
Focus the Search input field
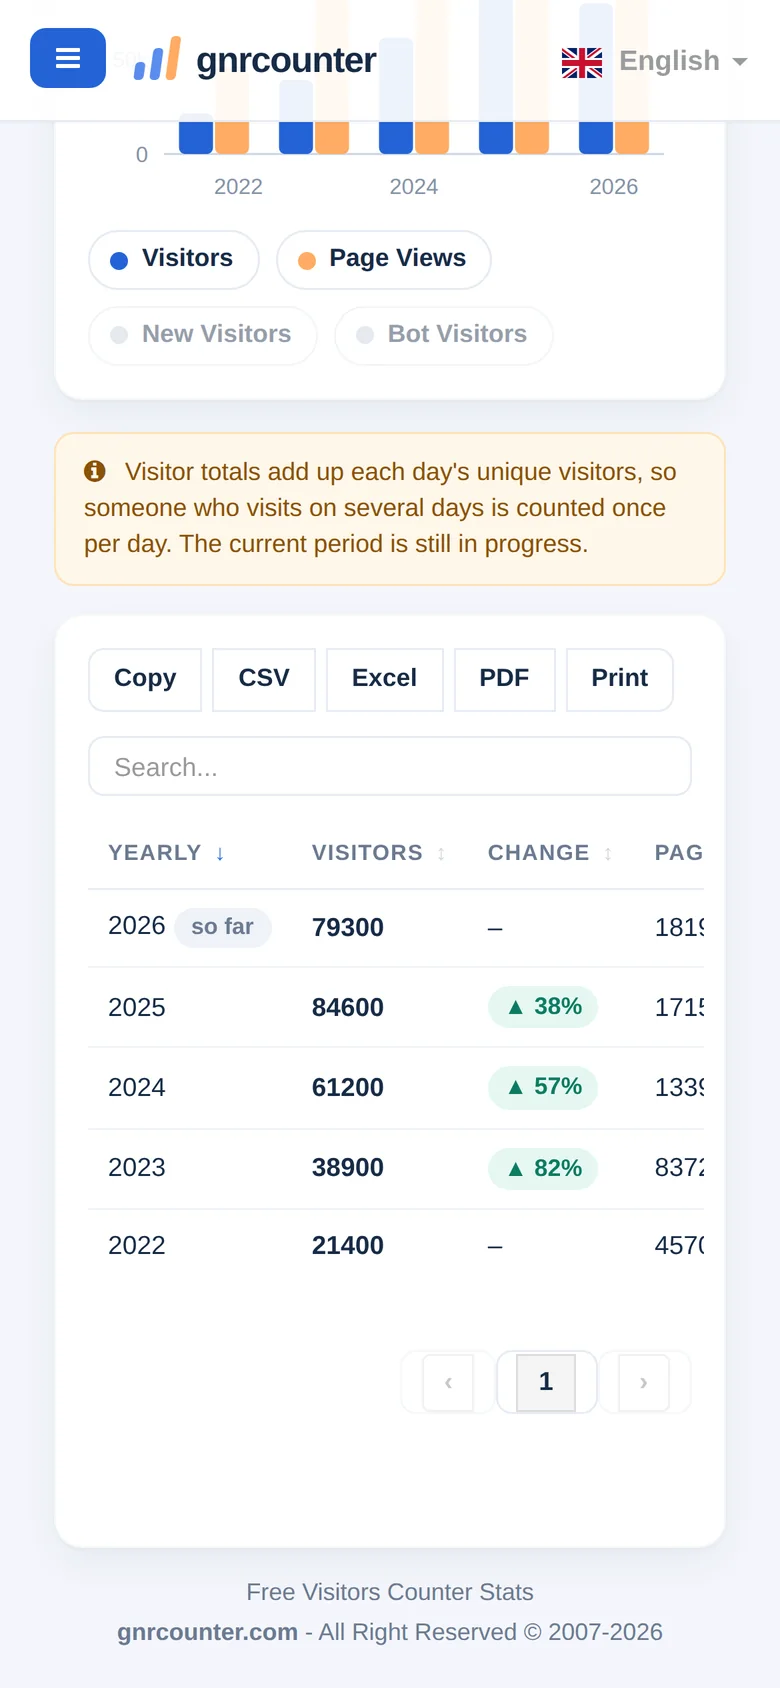coord(390,767)
